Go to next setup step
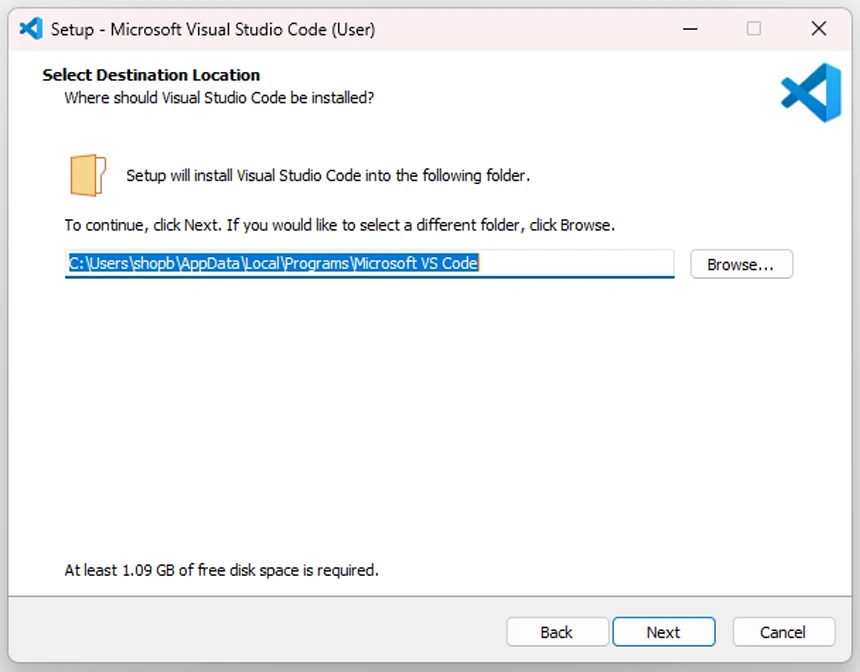Image resolution: width=860 pixels, height=672 pixels. (x=664, y=632)
